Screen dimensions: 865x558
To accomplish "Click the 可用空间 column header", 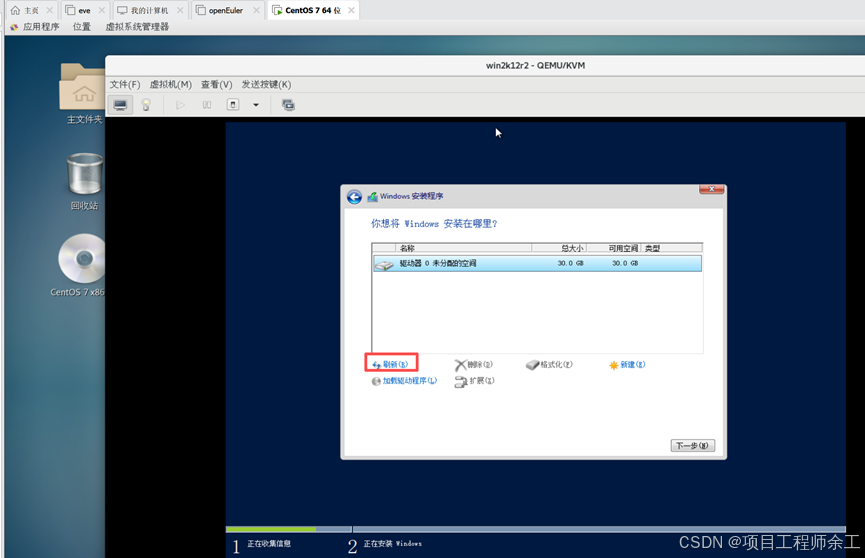I will tap(613, 248).
